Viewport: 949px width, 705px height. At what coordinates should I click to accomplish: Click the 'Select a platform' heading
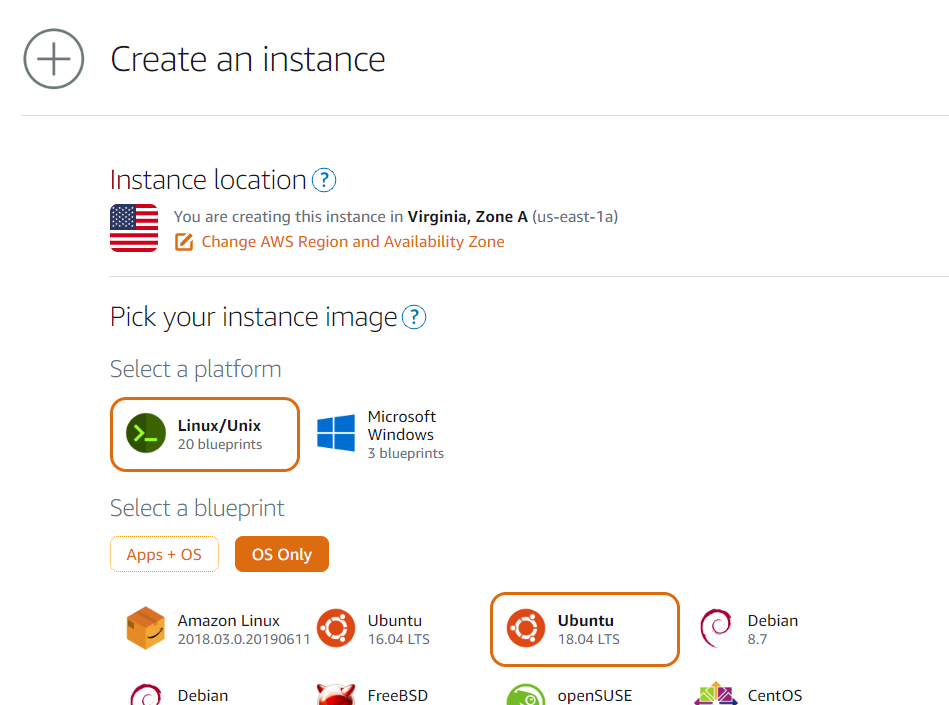(195, 369)
